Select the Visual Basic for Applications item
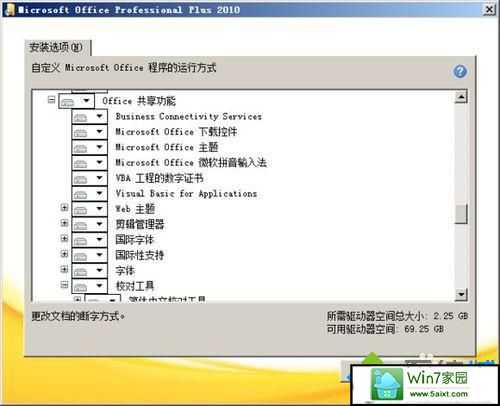Screen dimensions: 500x406 (186, 194)
